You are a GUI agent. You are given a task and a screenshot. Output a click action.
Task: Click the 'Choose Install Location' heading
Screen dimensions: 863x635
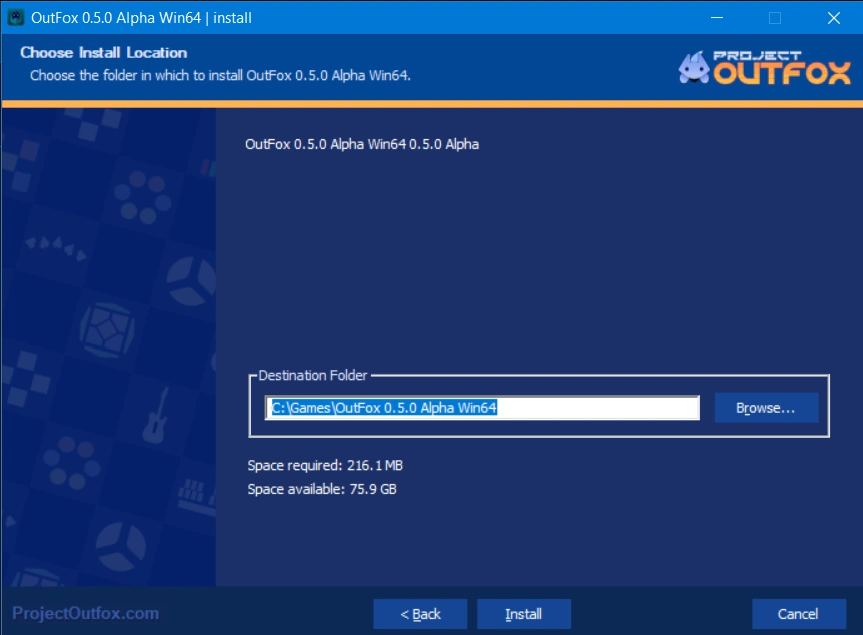pyautogui.click(x=103, y=52)
